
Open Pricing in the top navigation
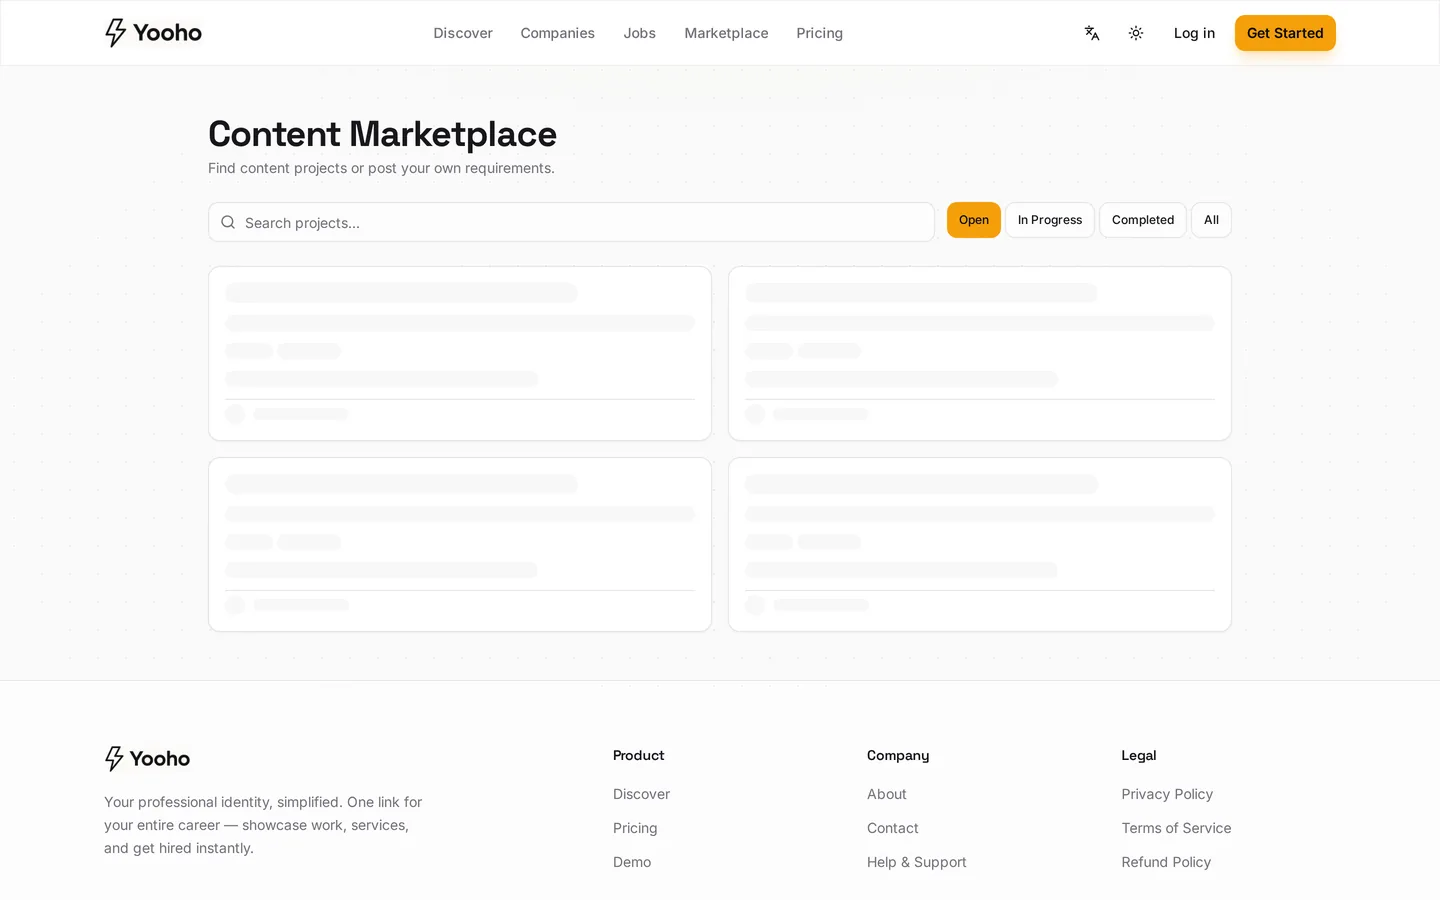point(819,33)
